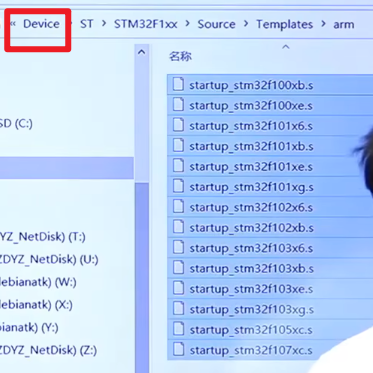Select file name startup_stm32f103xg.s
The width and height of the screenshot is (373, 373).
251,310
